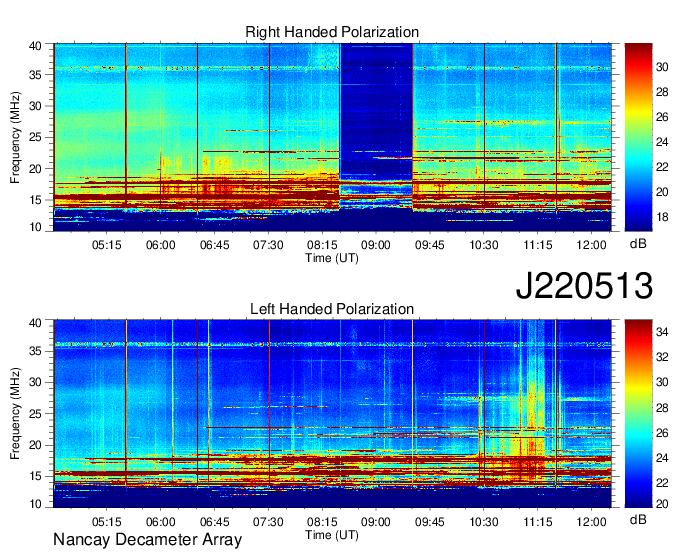This screenshot has height=552, width=680.
Task: Click the 06:45 time tick under Right Handed plot
Action: [x=214, y=245]
